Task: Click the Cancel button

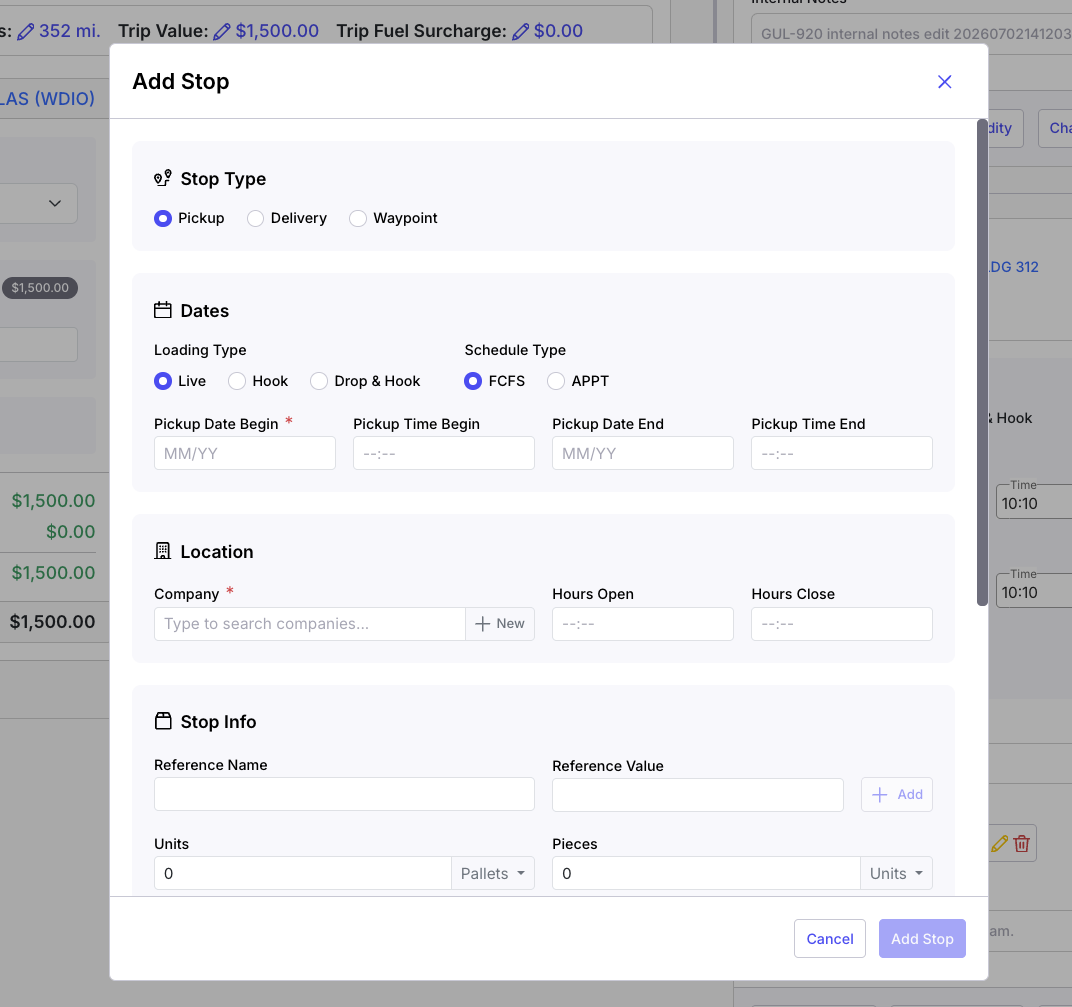Action: (x=829, y=939)
